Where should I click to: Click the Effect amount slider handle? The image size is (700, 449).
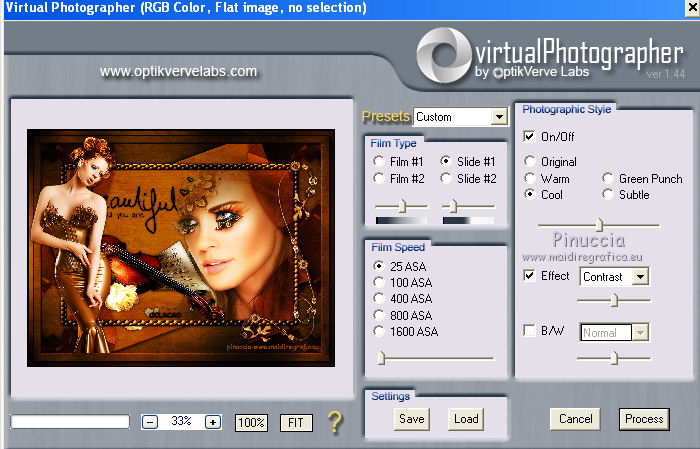coord(614,300)
